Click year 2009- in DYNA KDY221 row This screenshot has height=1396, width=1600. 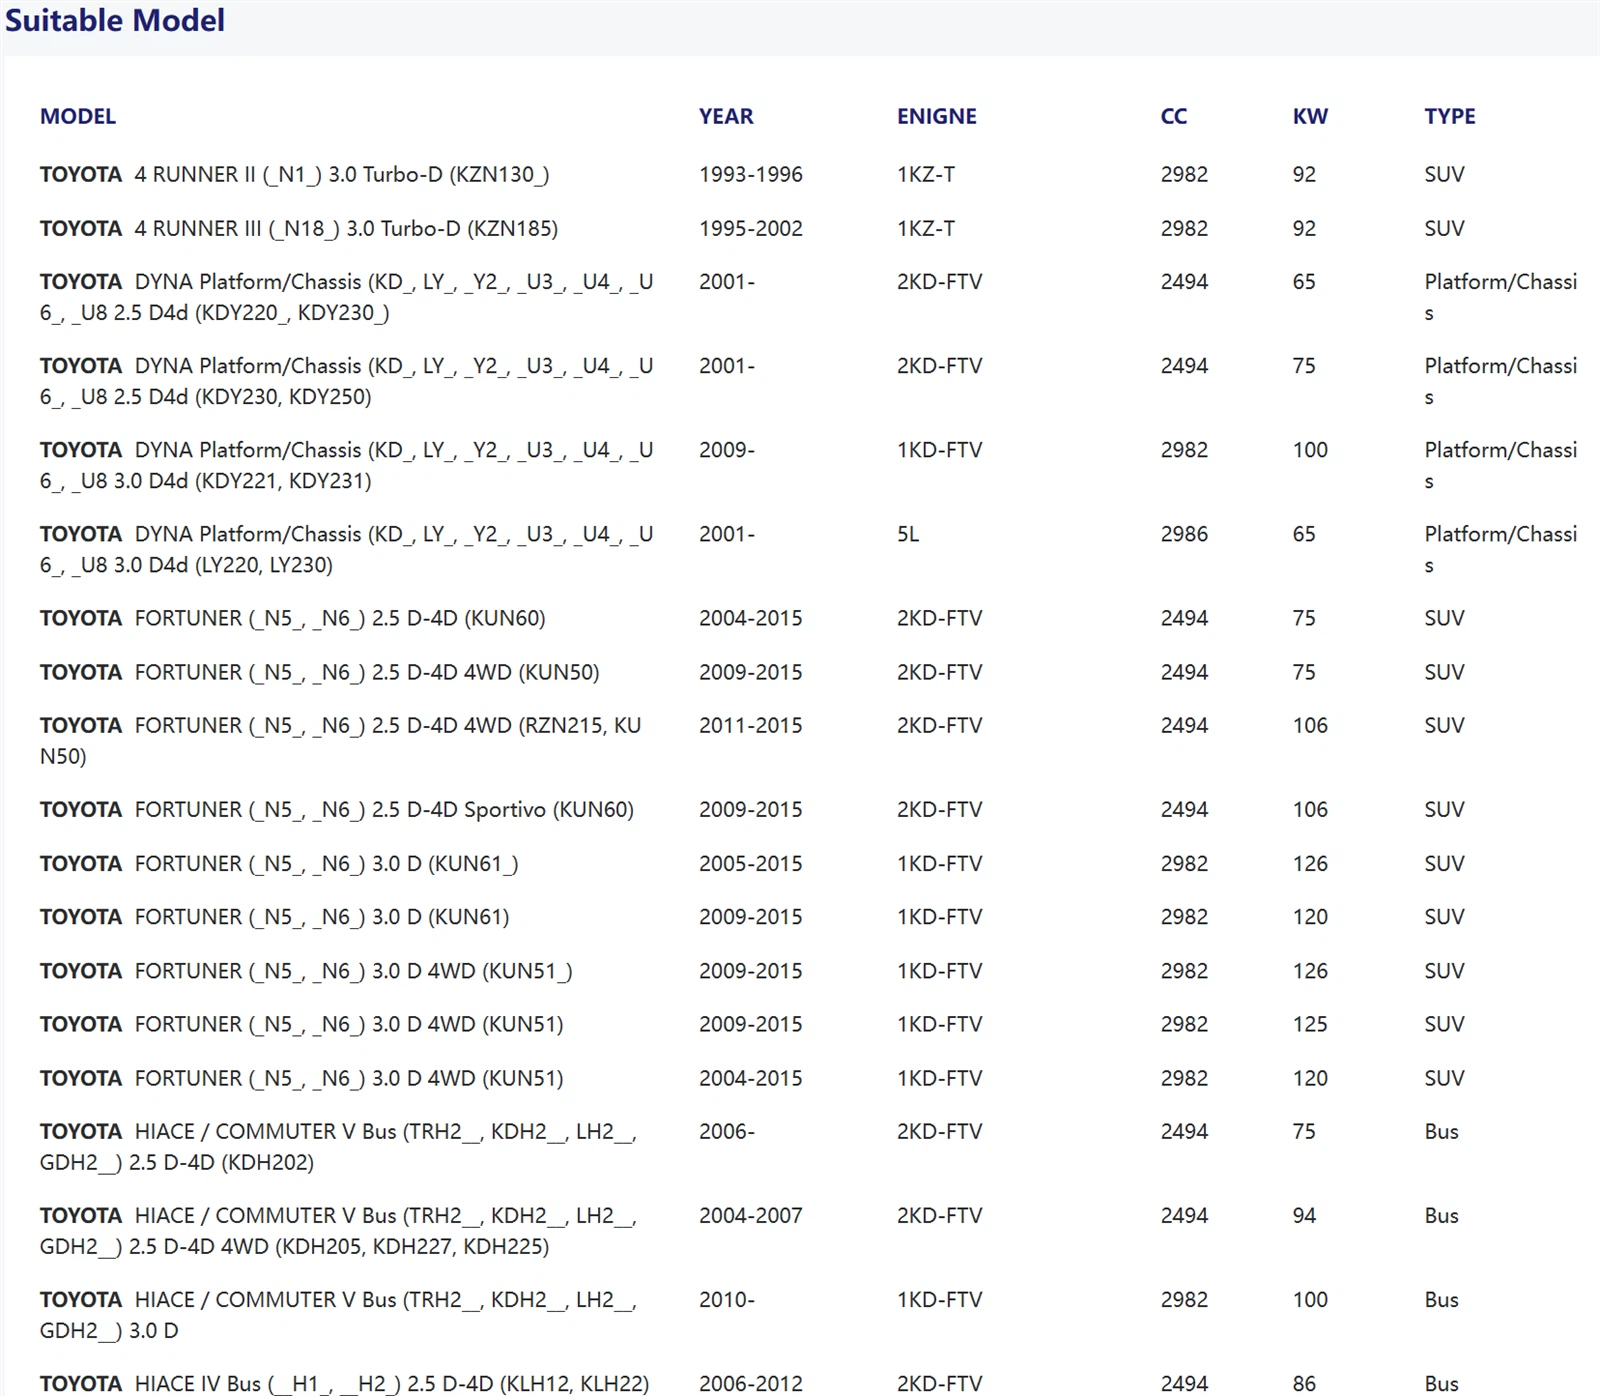click(727, 450)
